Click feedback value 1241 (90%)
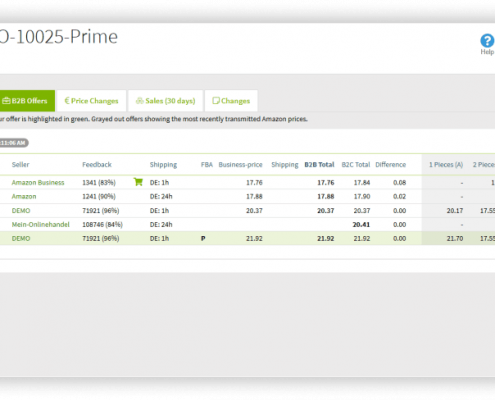The height and width of the screenshot is (400, 495). 99,197
